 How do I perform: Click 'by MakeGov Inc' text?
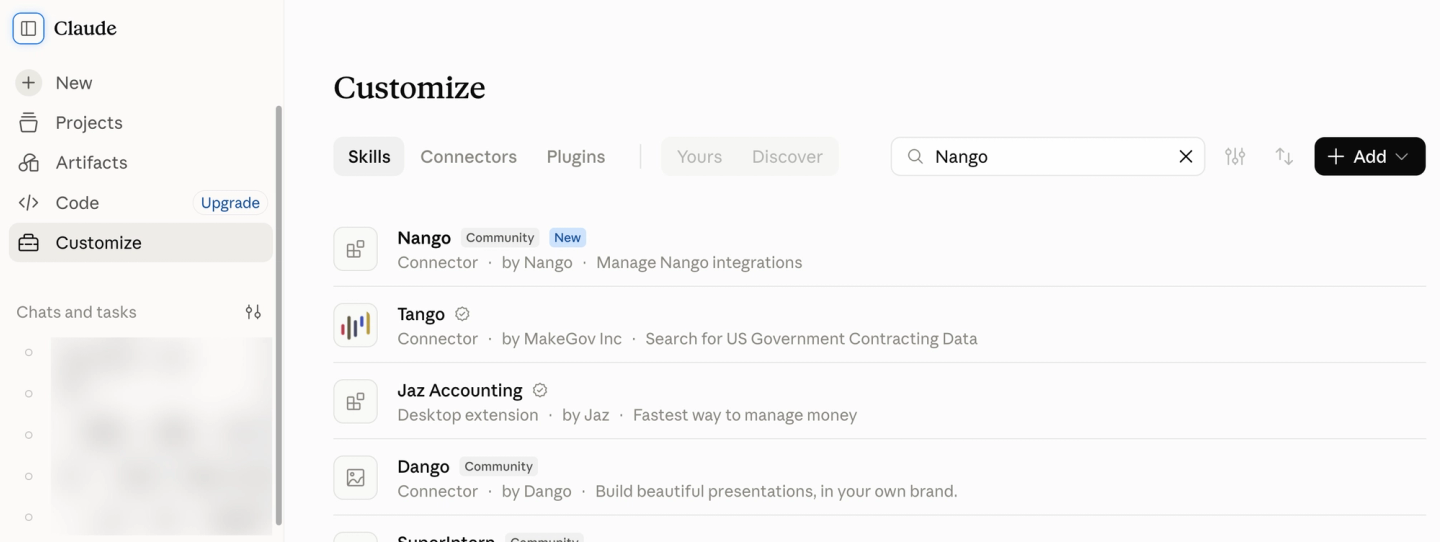[x=561, y=339]
